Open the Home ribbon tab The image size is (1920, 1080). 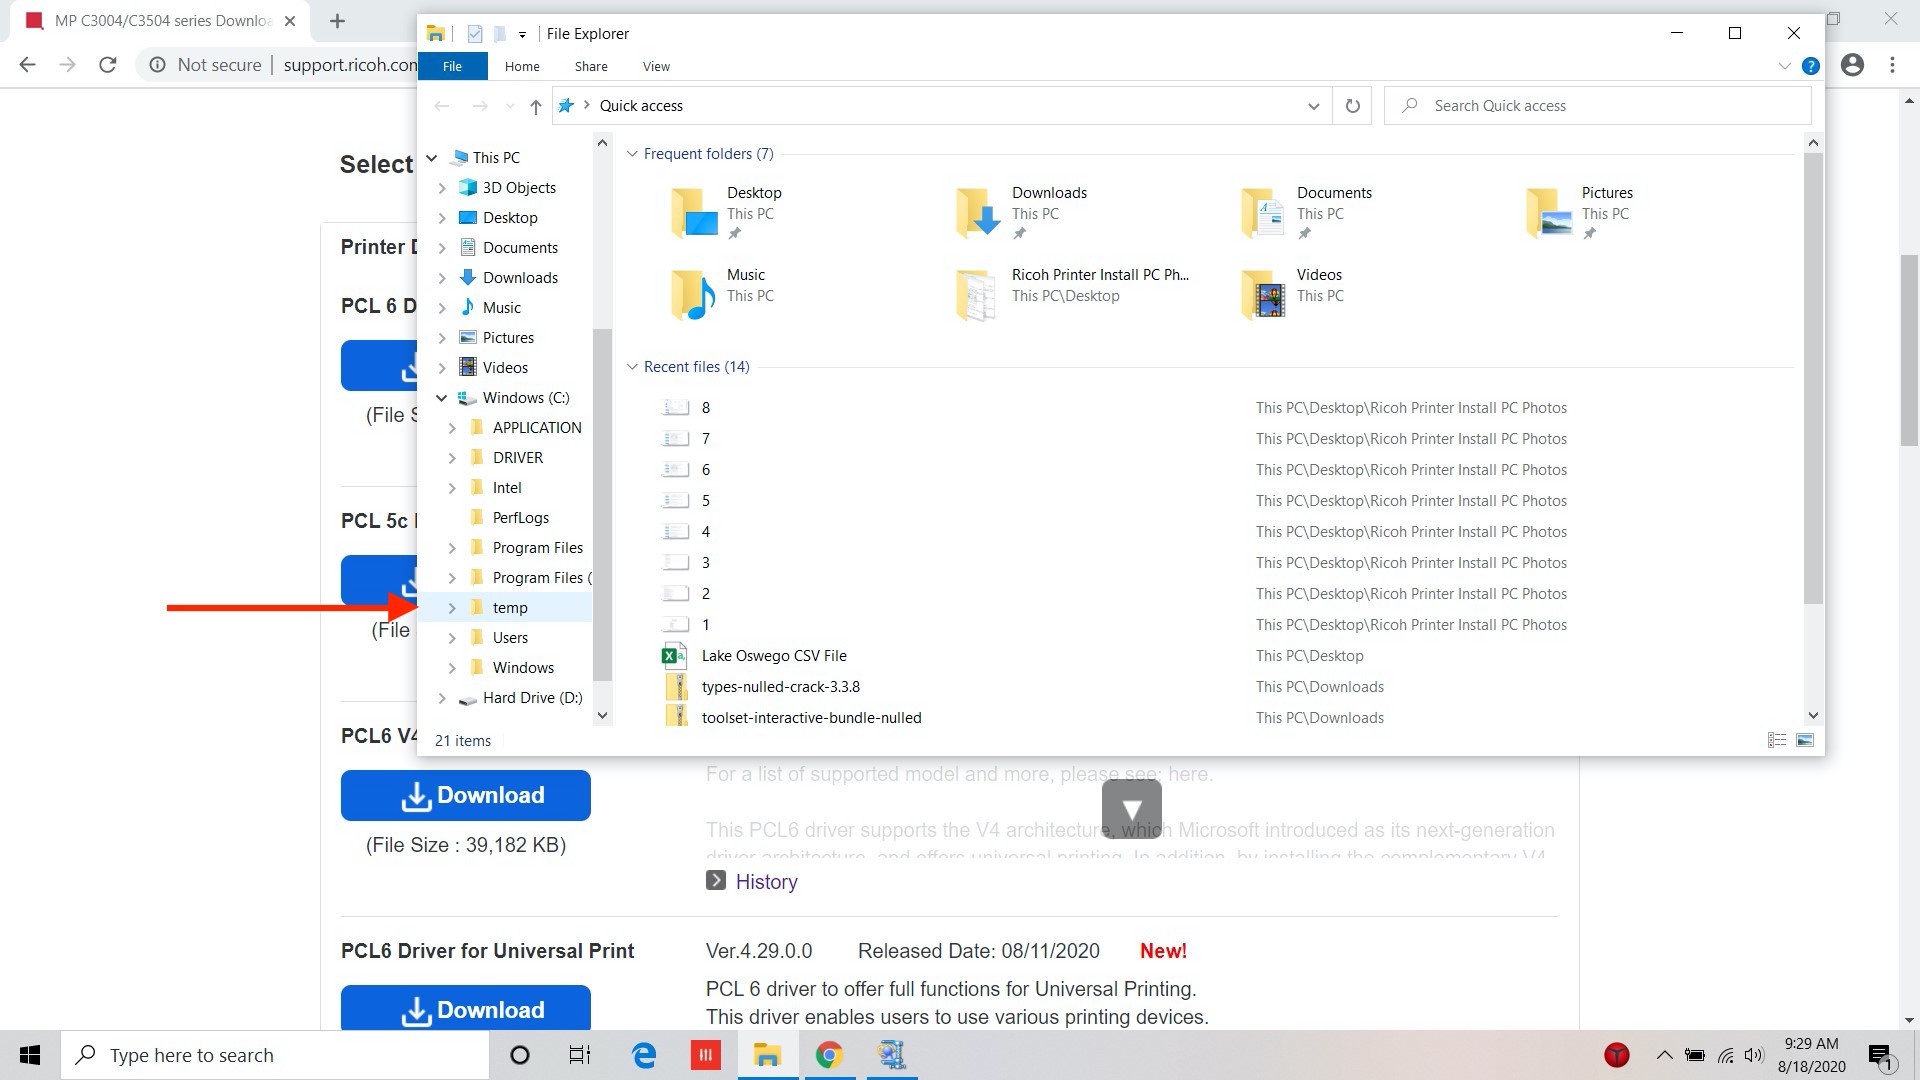coord(522,66)
